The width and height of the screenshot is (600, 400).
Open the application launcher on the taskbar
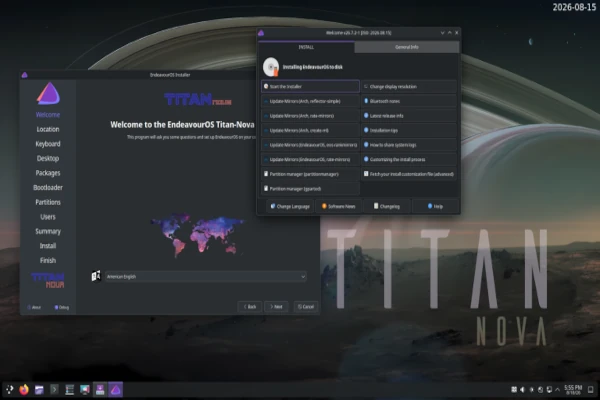point(9,390)
